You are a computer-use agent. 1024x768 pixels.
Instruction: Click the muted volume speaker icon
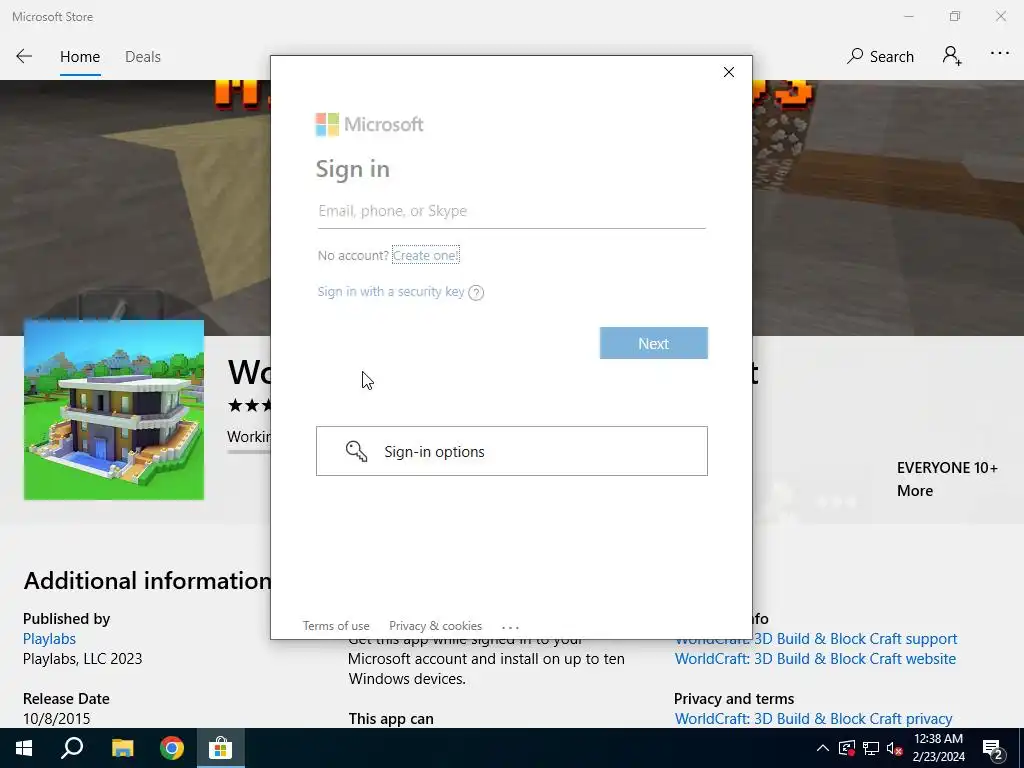coord(895,749)
